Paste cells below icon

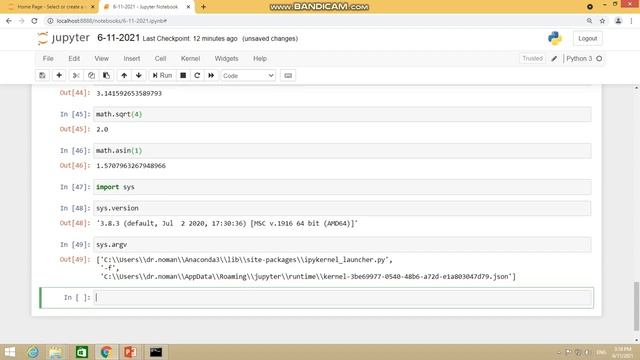pos(106,76)
